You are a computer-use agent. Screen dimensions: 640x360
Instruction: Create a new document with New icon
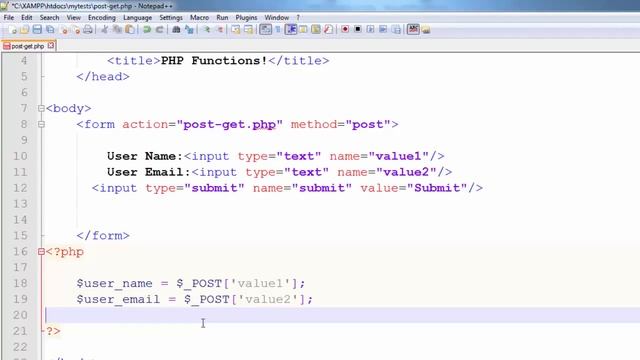pos(12,29)
